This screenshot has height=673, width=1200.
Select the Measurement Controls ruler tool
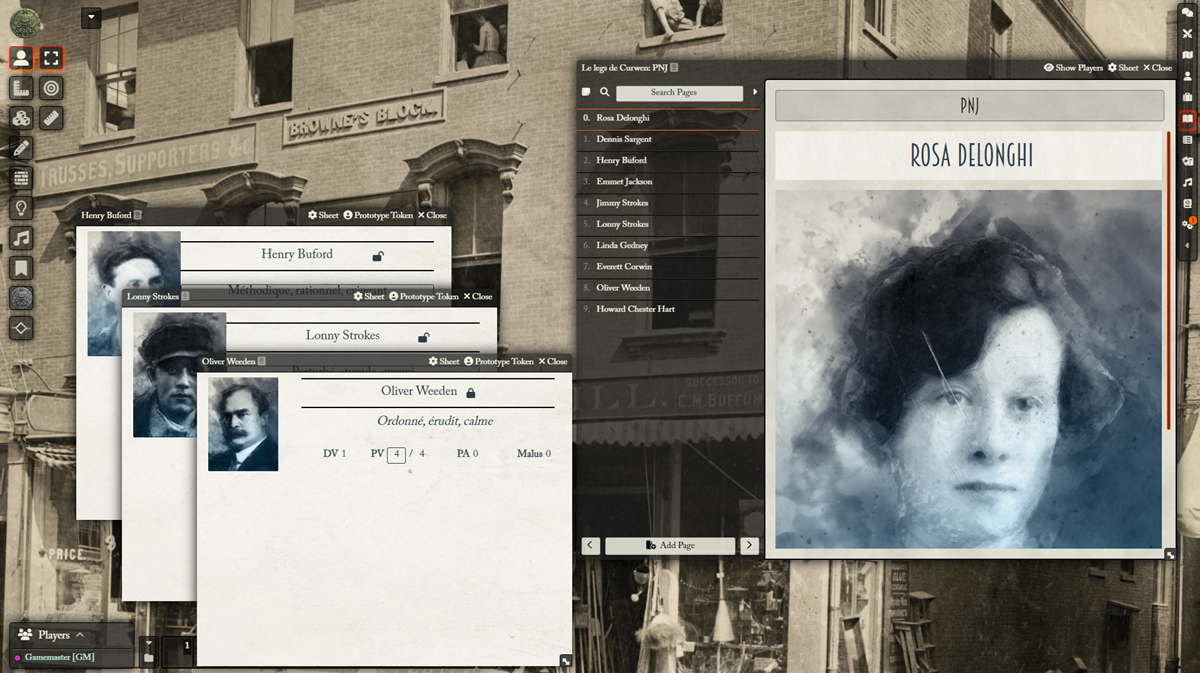click(x=53, y=118)
